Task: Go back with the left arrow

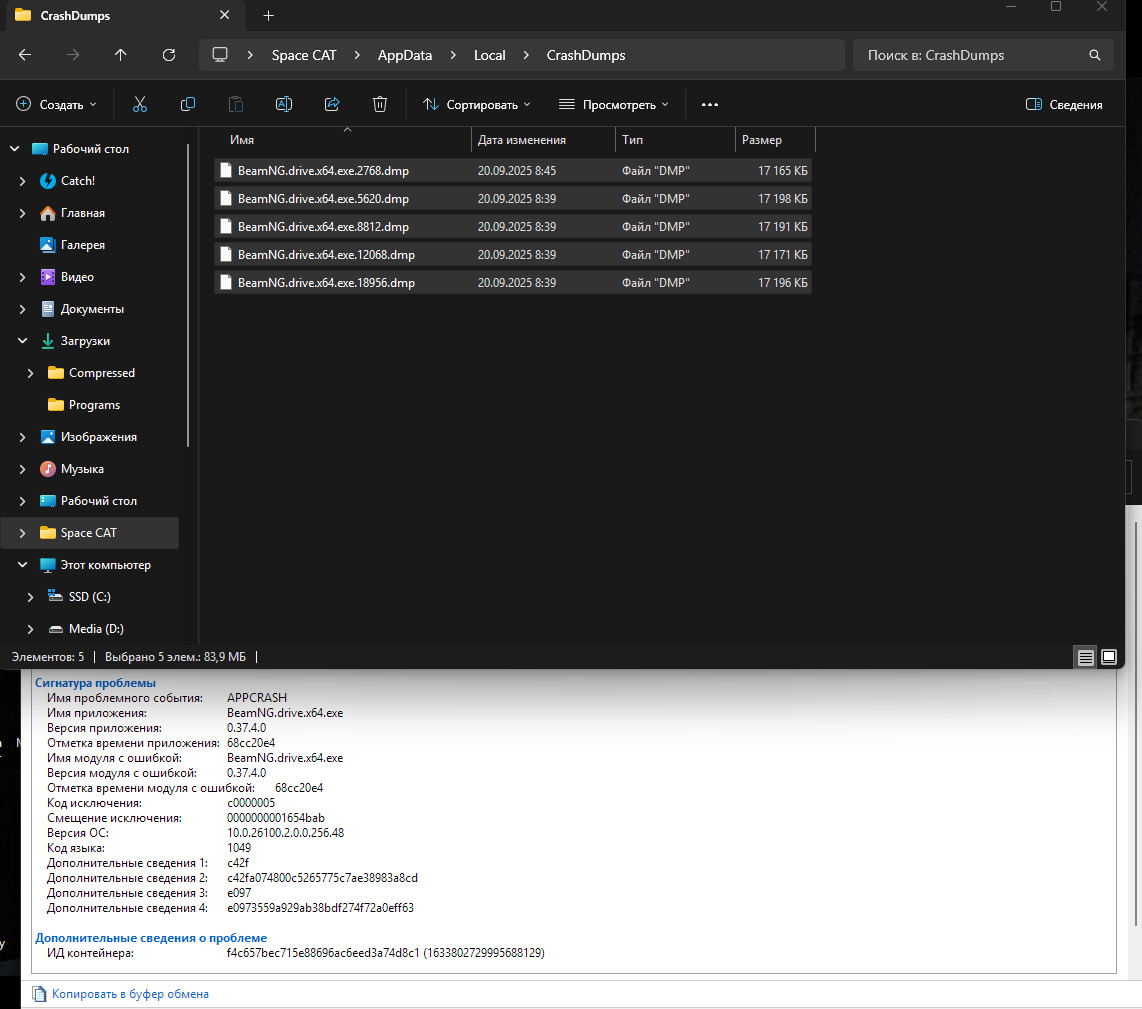Action: tap(25, 55)
